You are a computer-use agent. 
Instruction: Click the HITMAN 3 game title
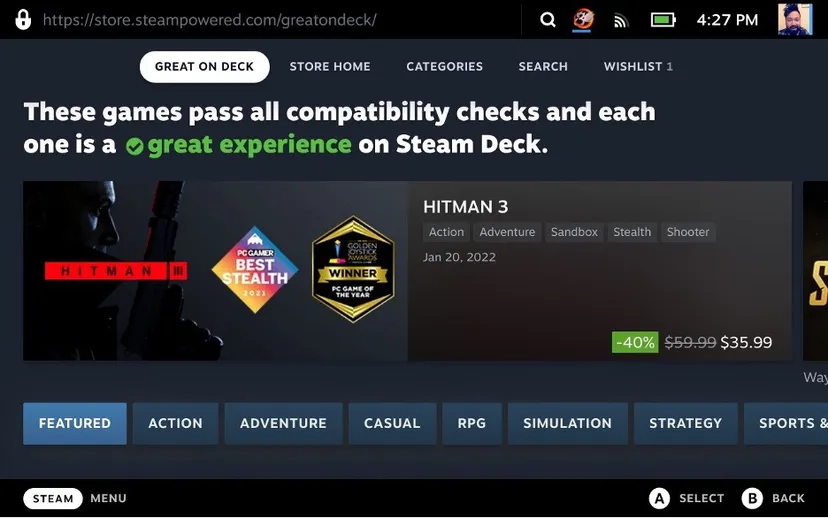tap(465, 207)
